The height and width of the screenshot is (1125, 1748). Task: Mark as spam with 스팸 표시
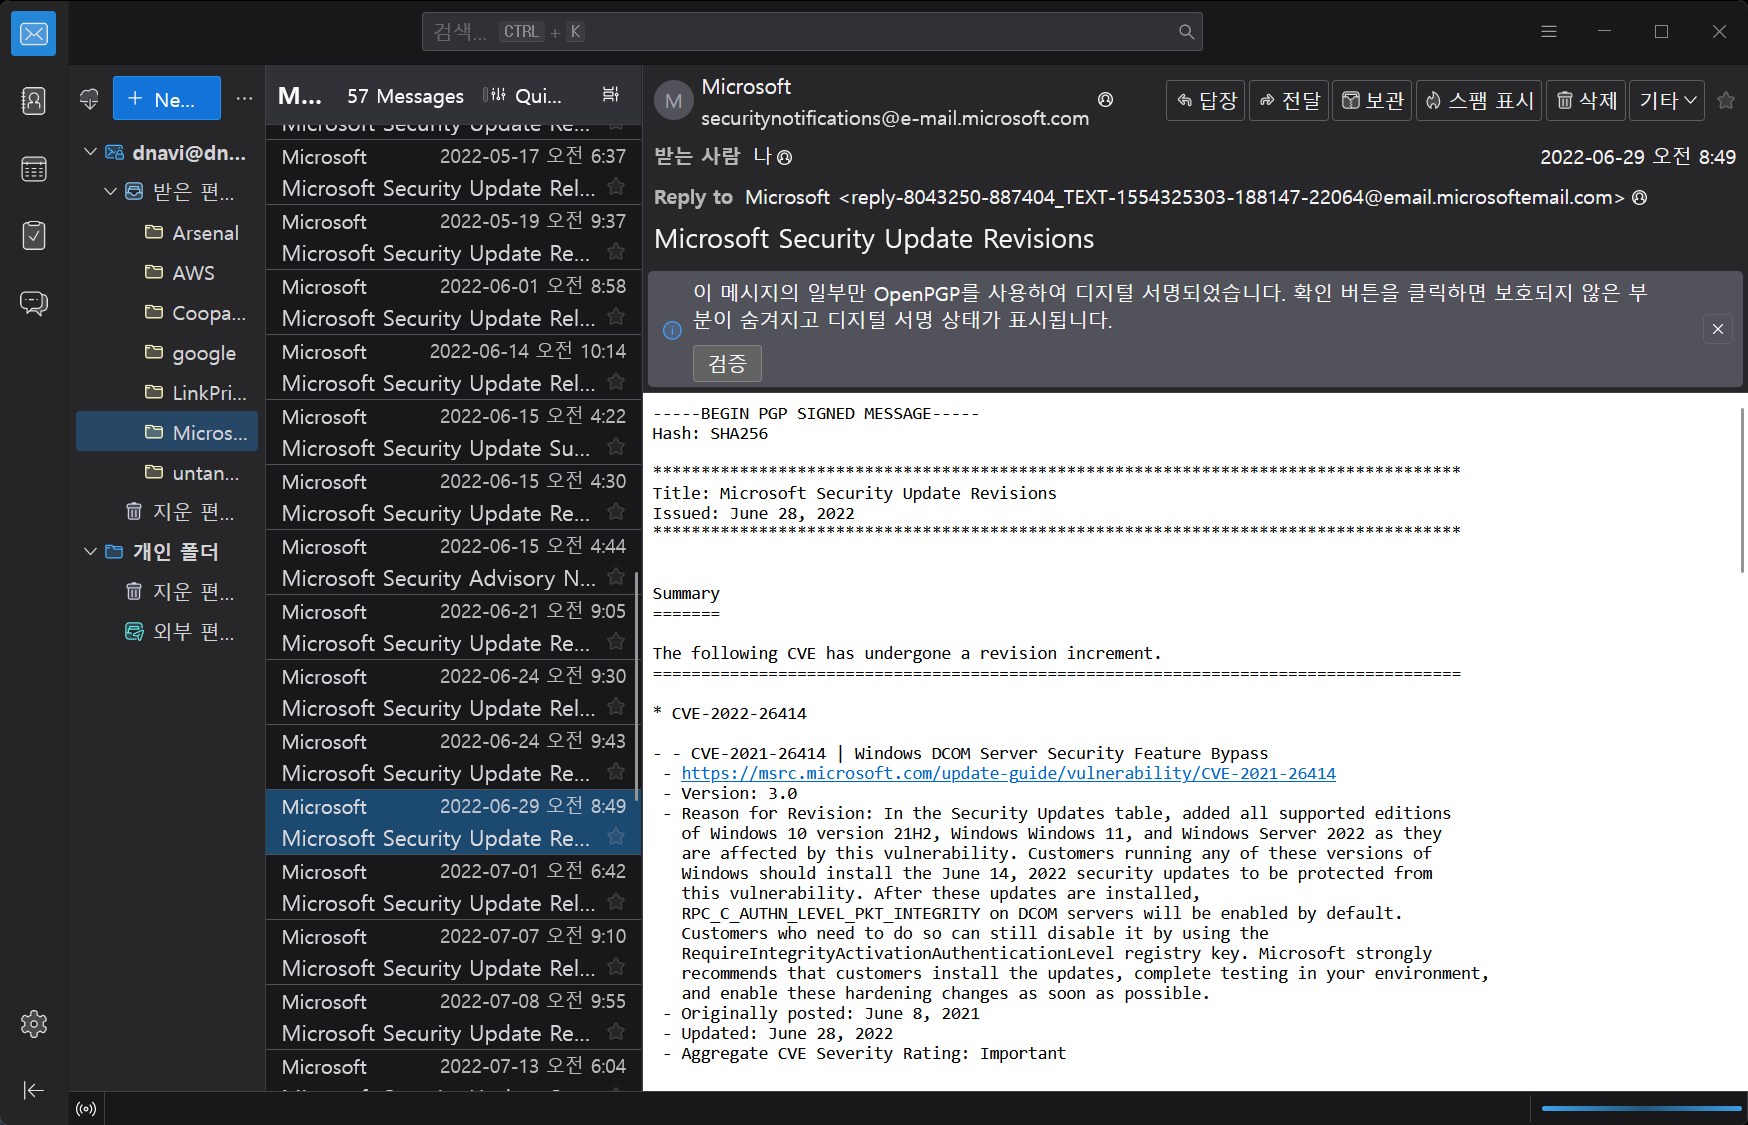1479,100
